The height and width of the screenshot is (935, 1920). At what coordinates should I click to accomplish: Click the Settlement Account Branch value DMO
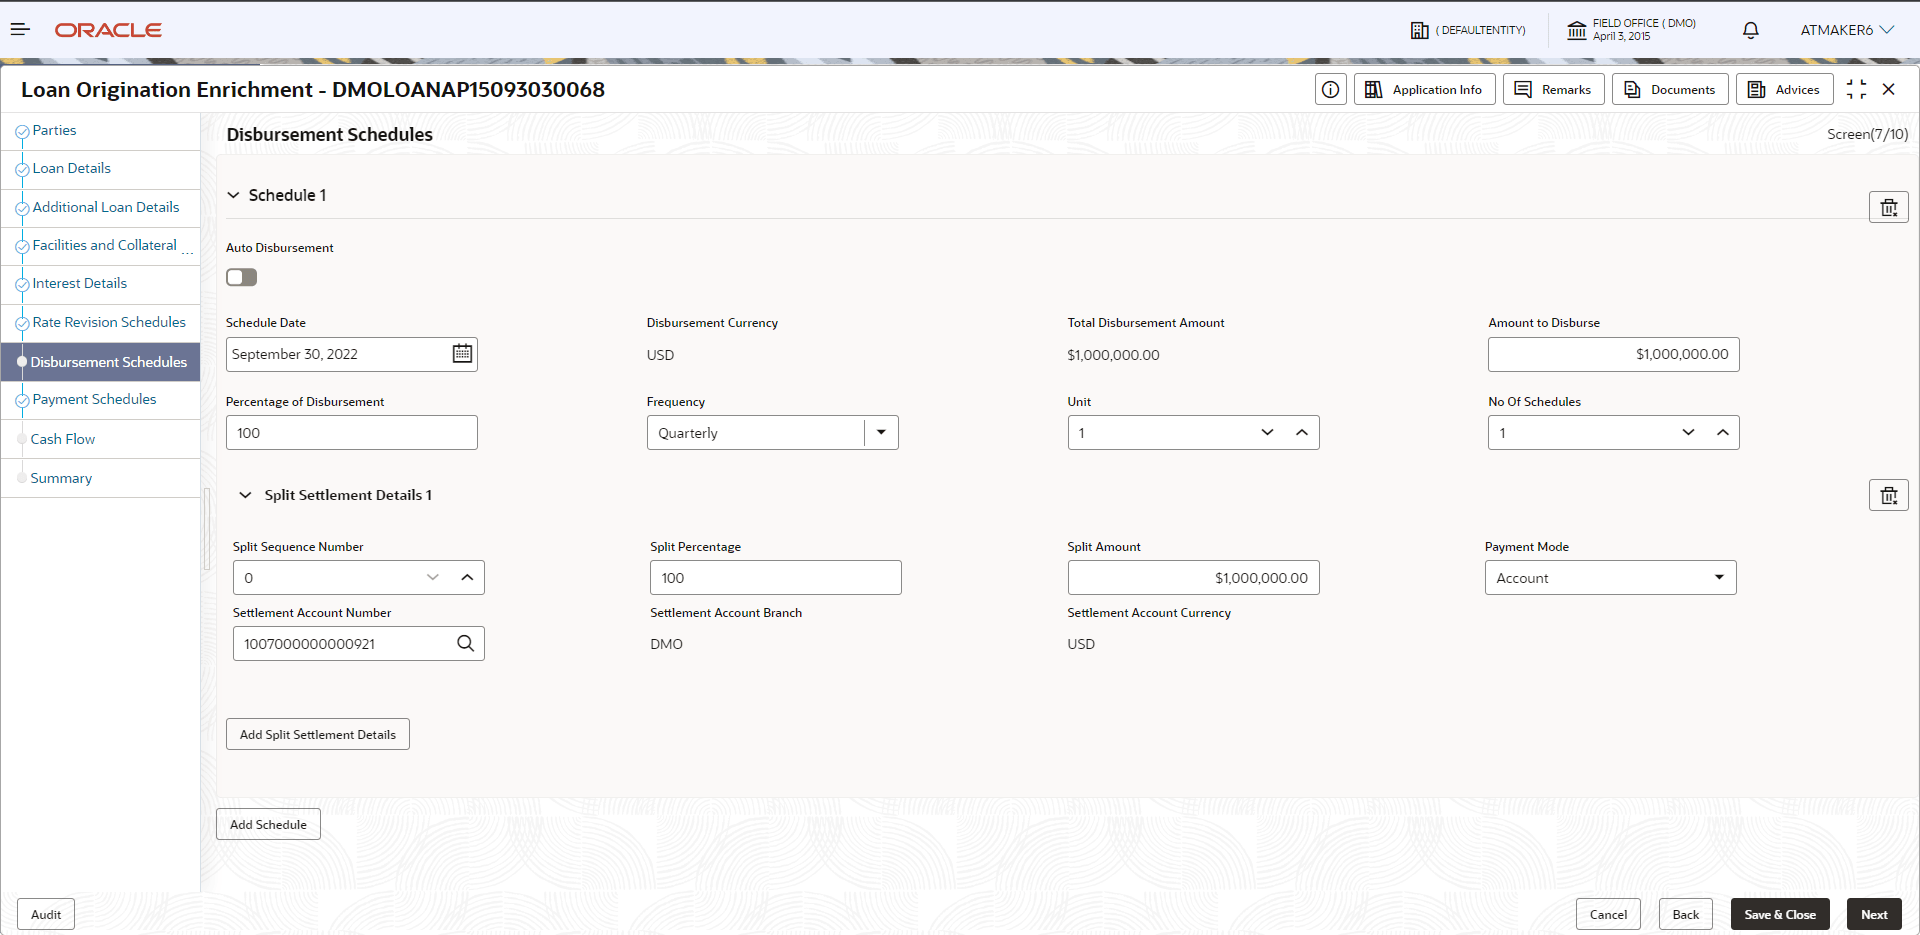click(x=666, y=644)
